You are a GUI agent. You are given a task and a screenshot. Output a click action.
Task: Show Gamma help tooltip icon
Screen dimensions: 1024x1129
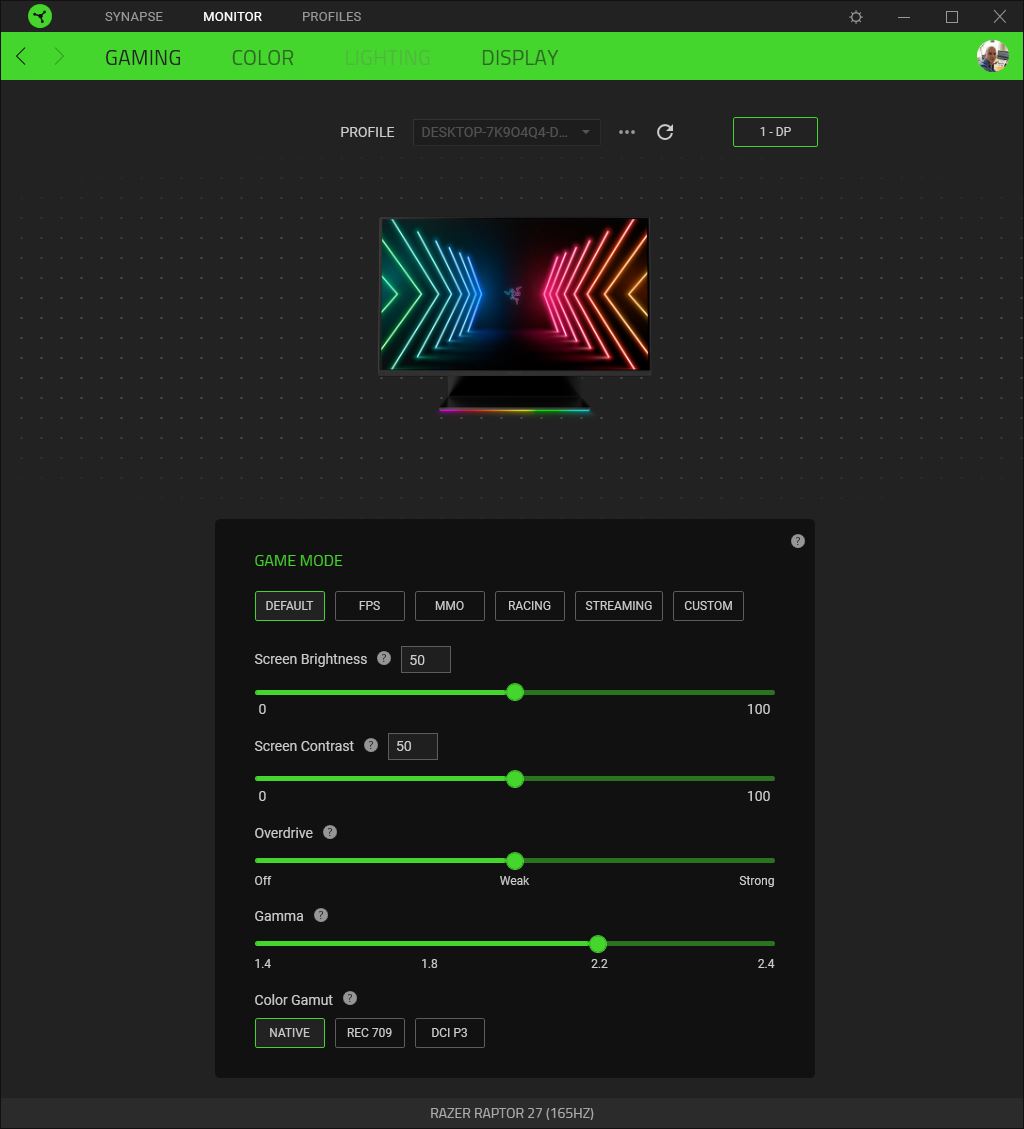[x=321, y=915]
